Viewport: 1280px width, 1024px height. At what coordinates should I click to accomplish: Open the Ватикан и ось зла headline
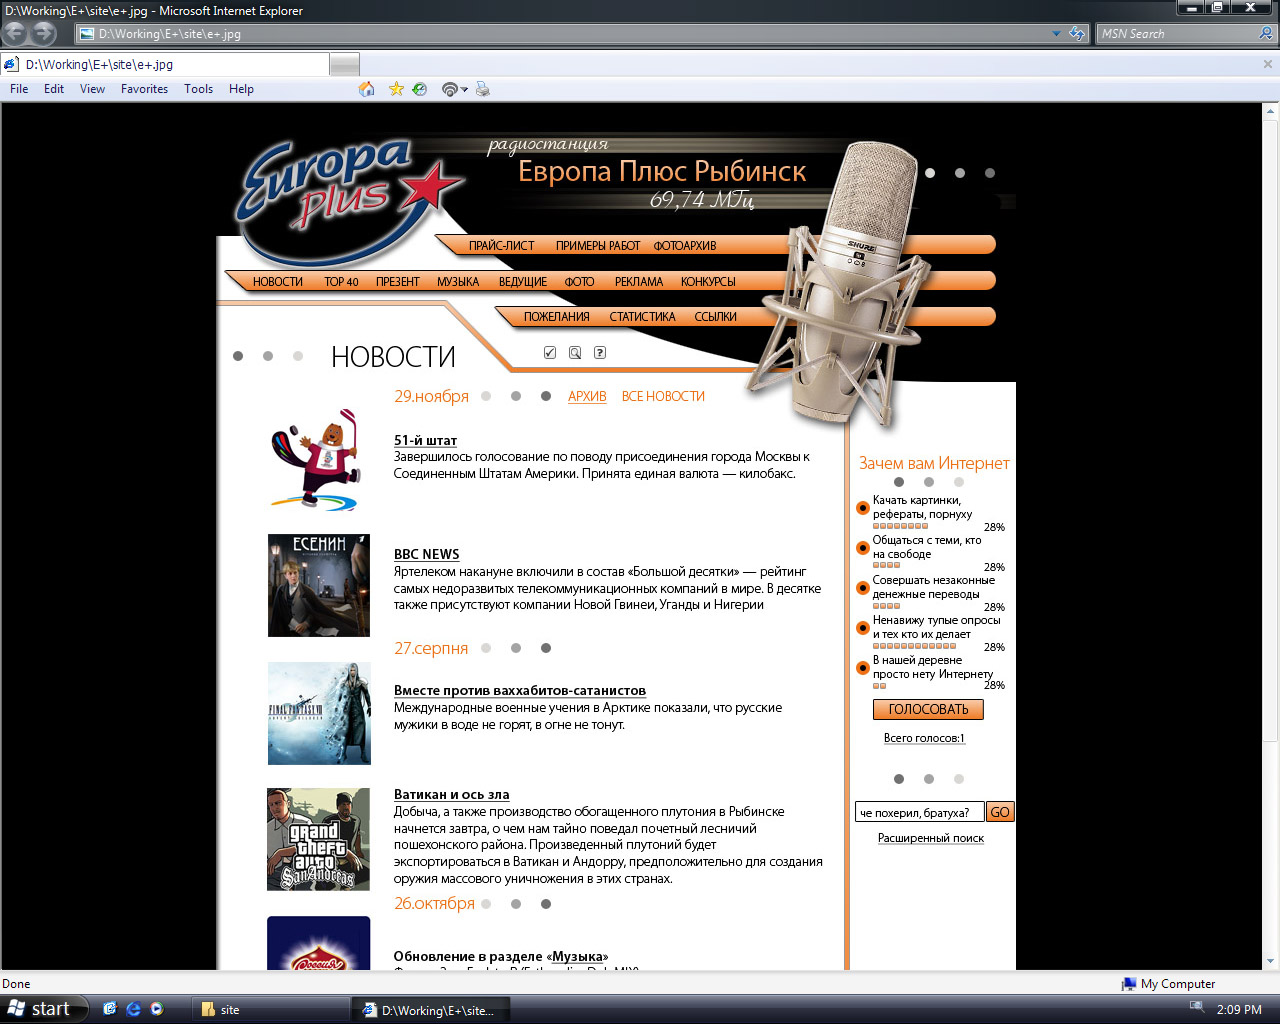pos(451,795)
